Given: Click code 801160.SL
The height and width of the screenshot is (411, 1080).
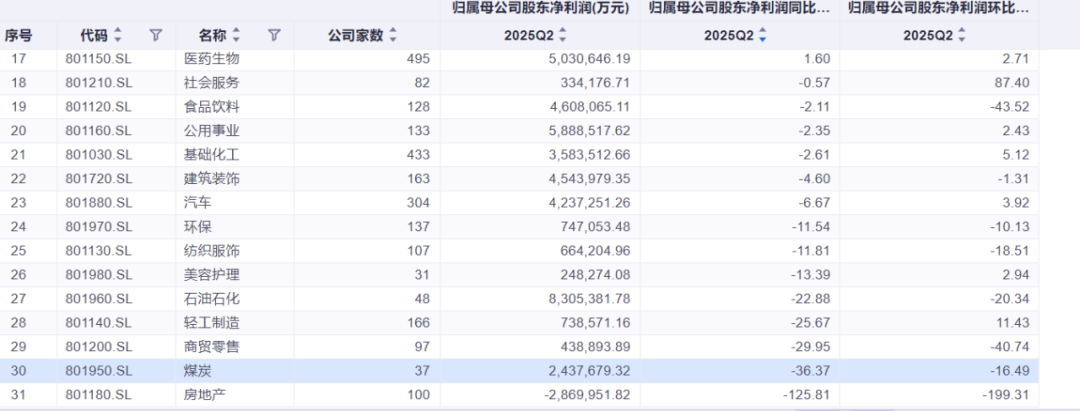Looking at the screenshot, I should 98,131.
